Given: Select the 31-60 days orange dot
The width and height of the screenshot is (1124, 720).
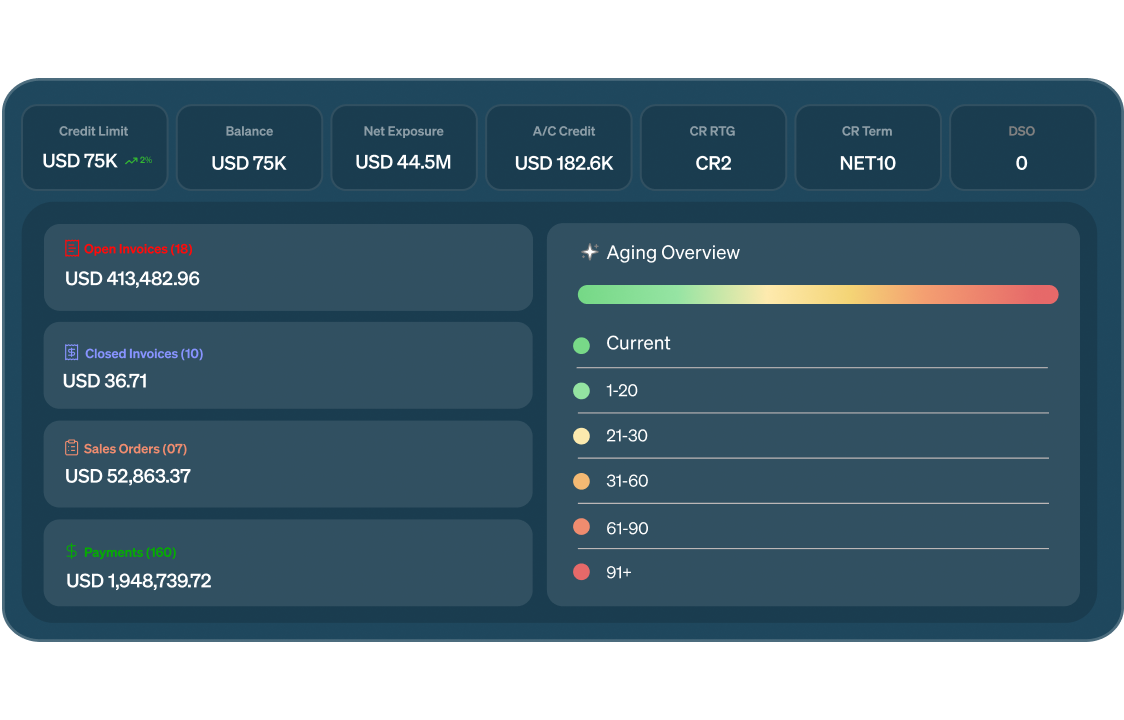Looking at the screenshot, I should [x=581, y=481].
